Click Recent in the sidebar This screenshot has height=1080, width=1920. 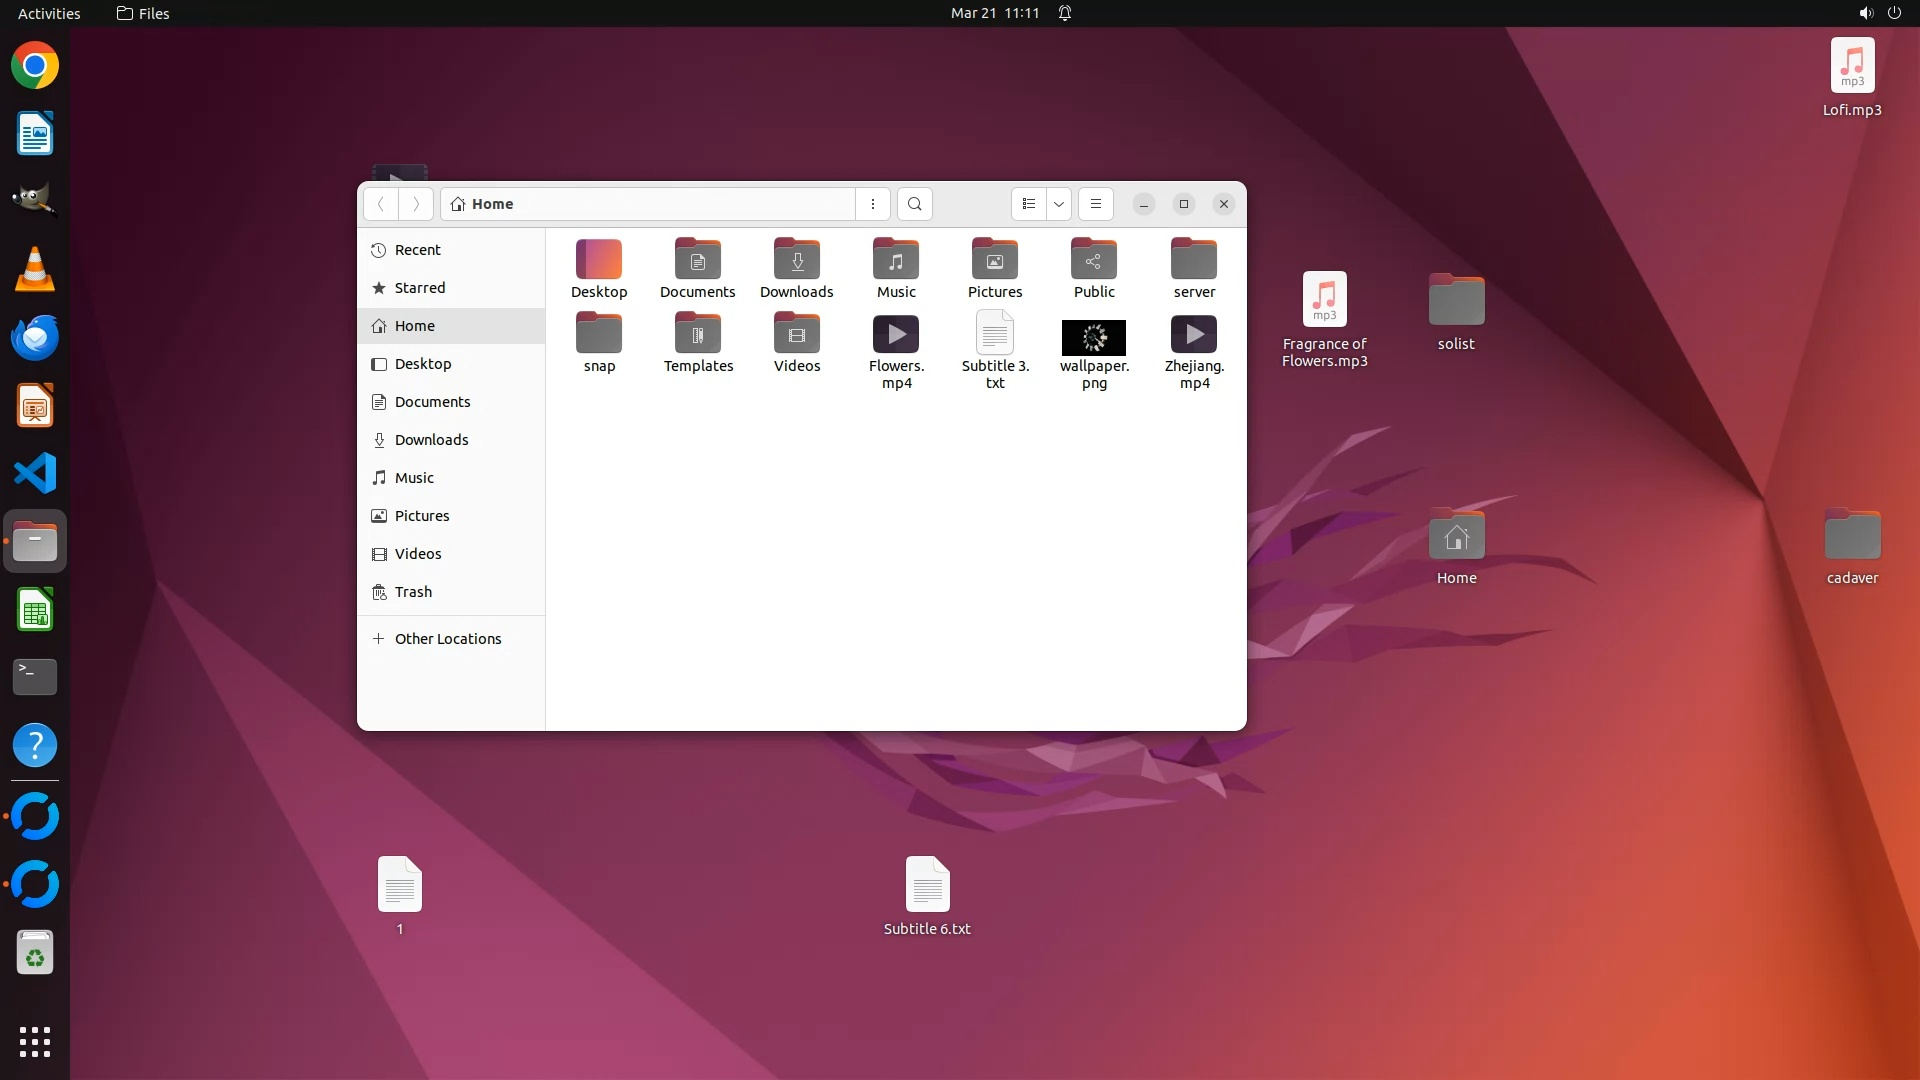click(417, 250)
